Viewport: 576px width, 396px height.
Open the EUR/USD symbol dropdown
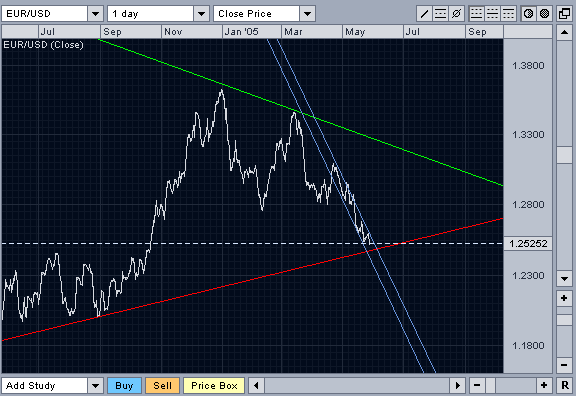tap(96, 14)
